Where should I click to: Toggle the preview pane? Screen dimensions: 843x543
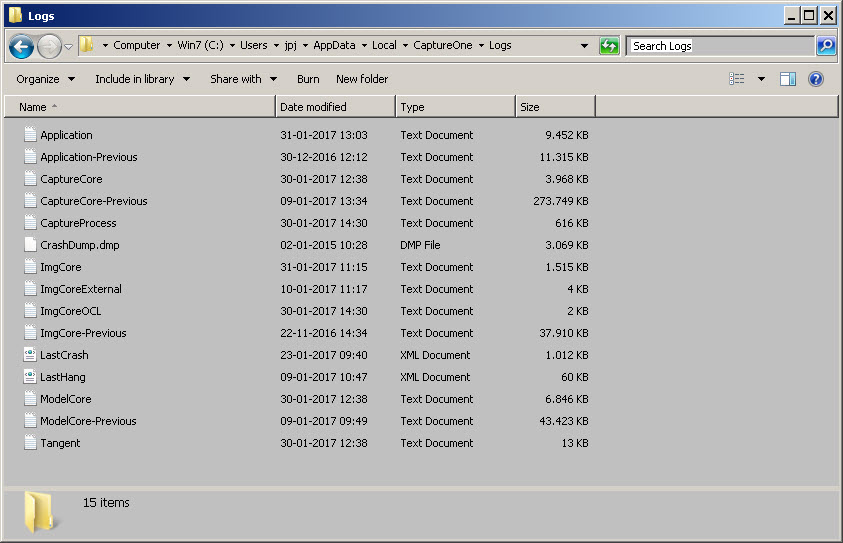[788, 79]
